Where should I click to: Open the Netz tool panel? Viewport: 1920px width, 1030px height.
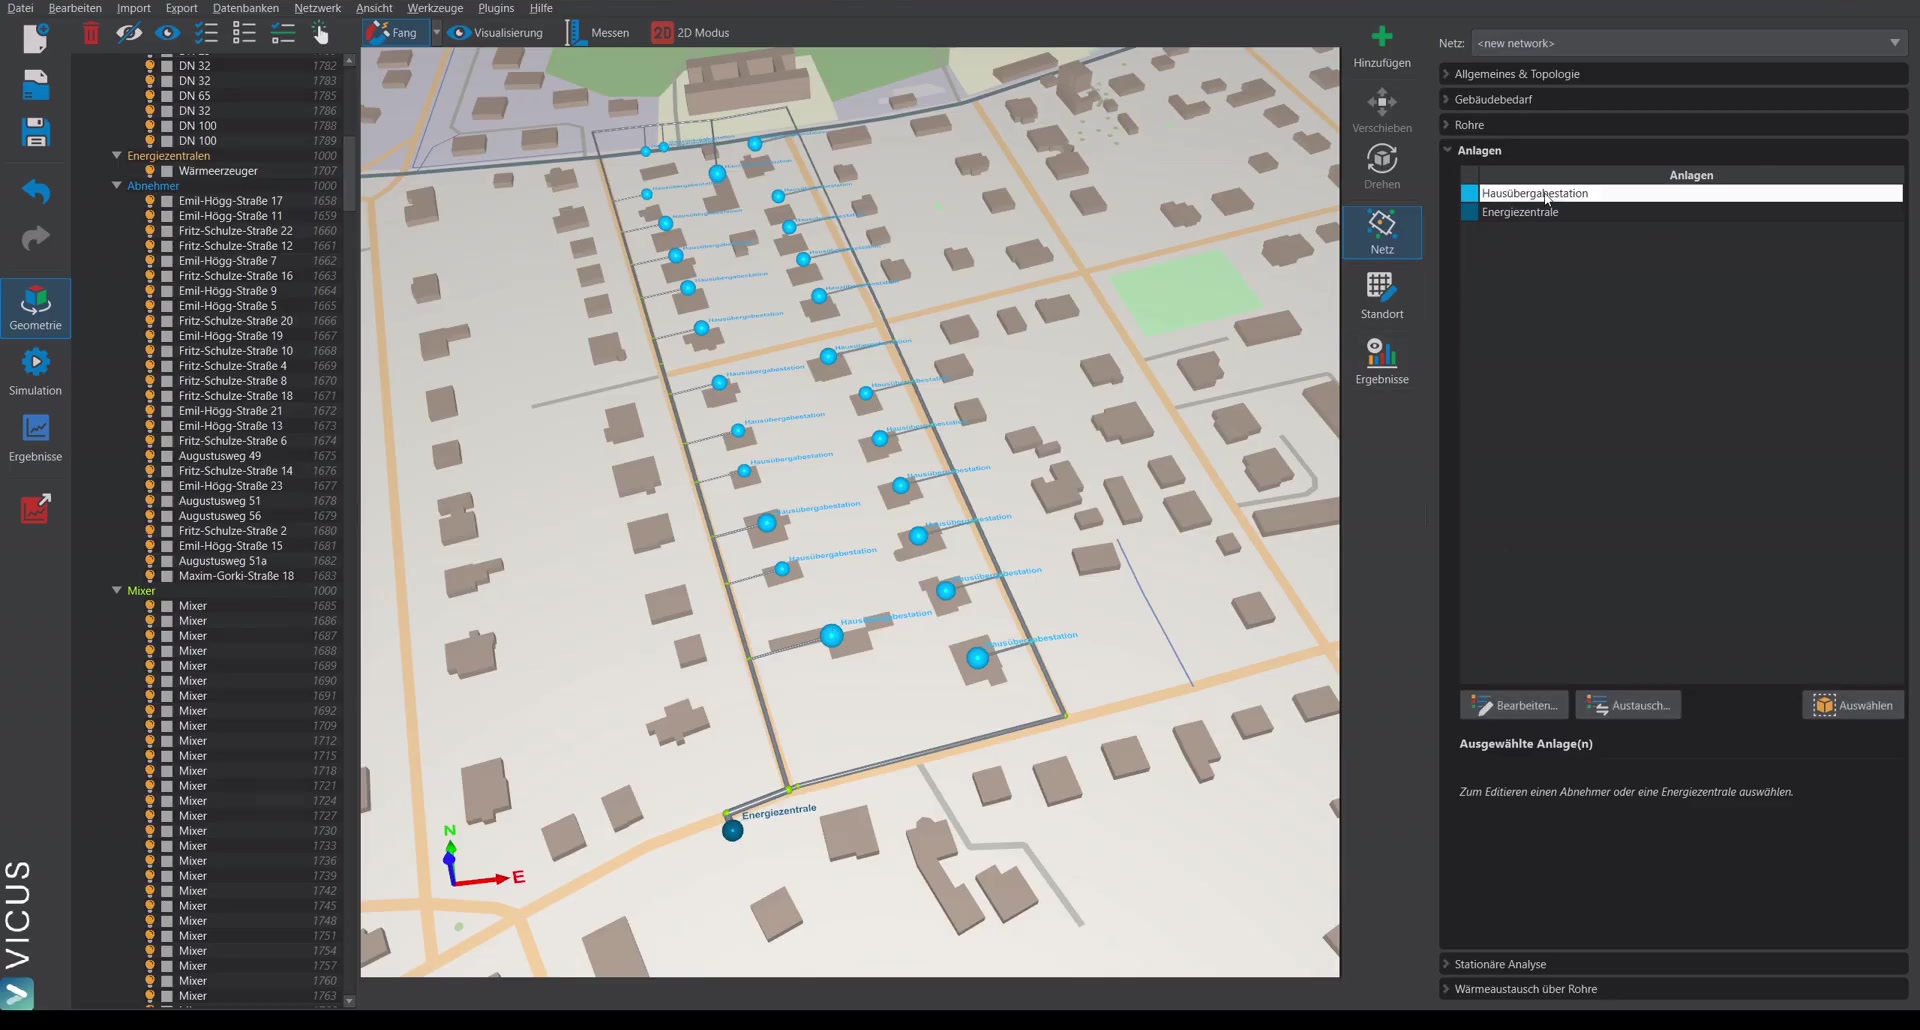[1382, 233]
